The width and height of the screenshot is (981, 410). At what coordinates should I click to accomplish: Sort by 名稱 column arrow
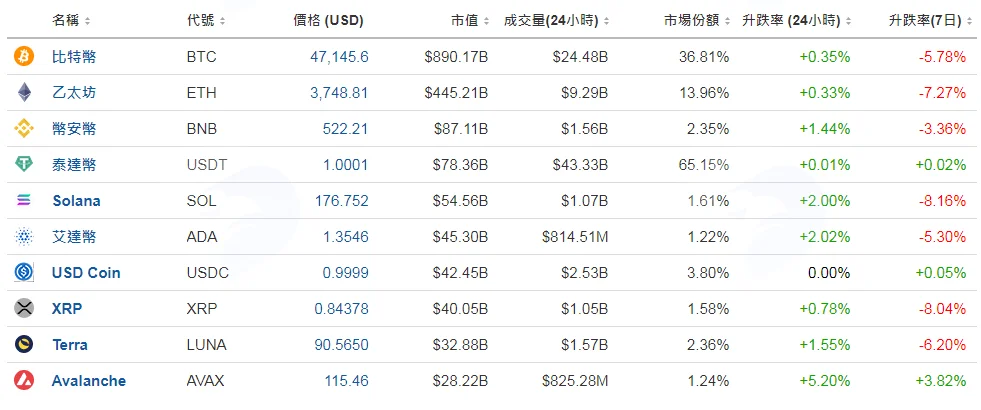point(88,21)
